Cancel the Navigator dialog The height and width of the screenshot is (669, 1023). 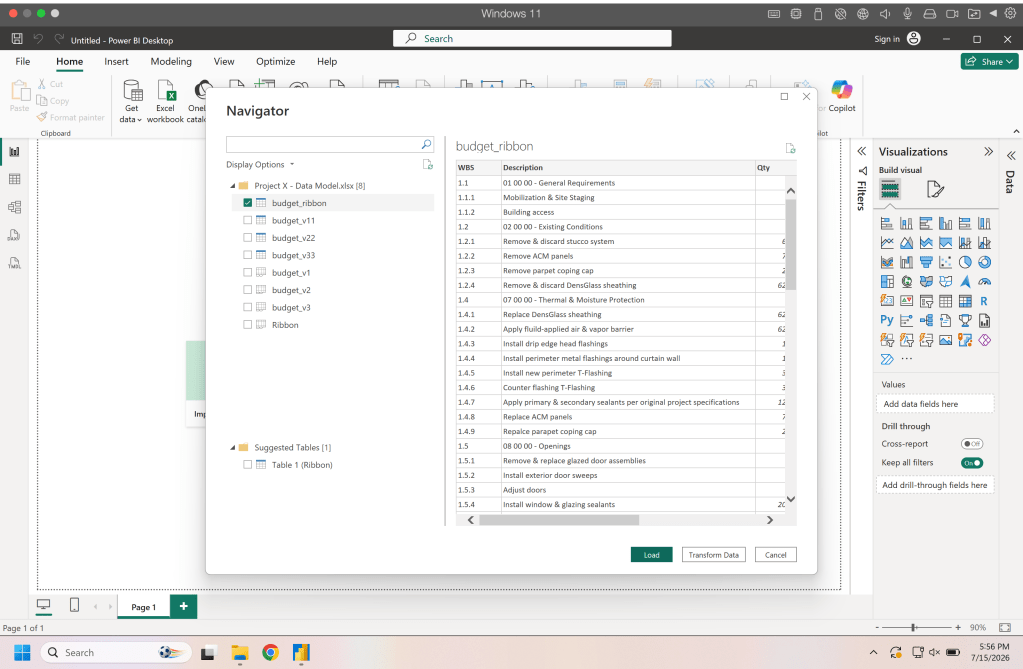pyautogui.click(x=775, y=555)
